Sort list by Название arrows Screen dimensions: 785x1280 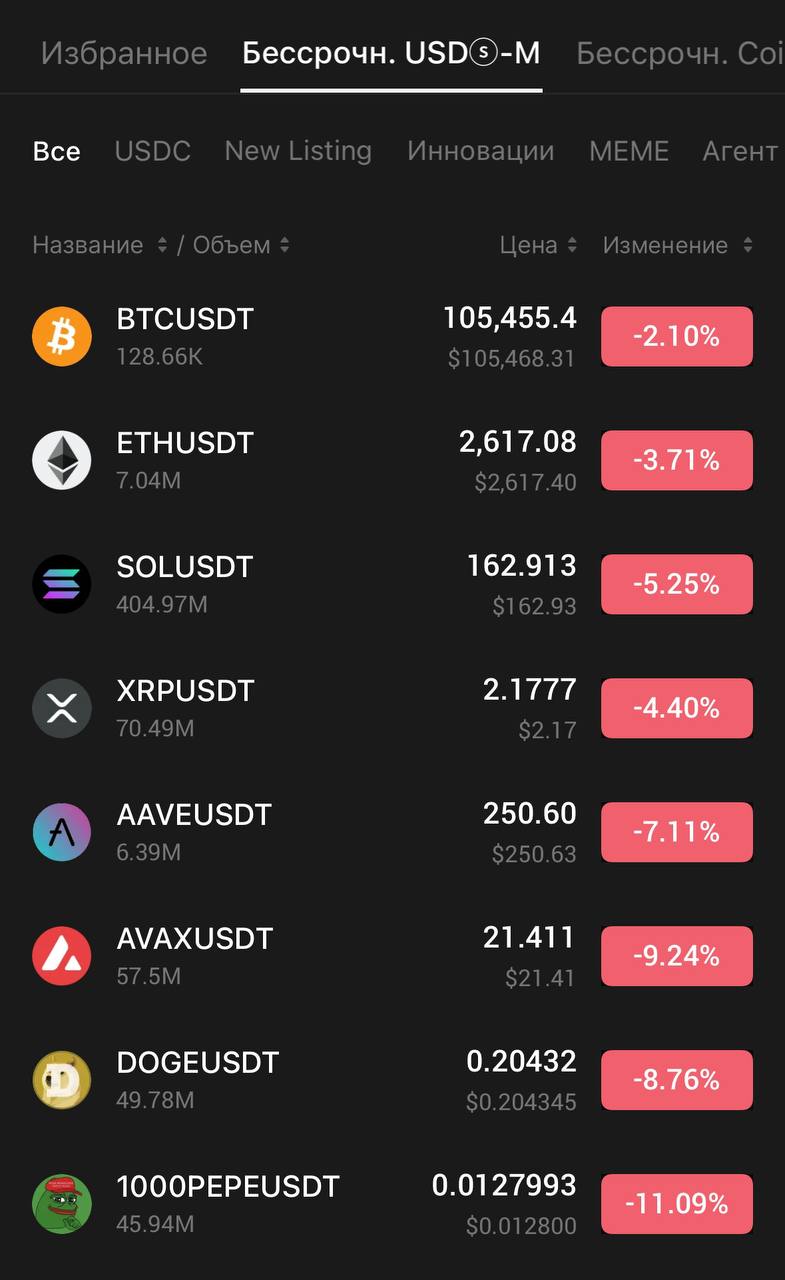pyautogui.click(x=162, y=245)
